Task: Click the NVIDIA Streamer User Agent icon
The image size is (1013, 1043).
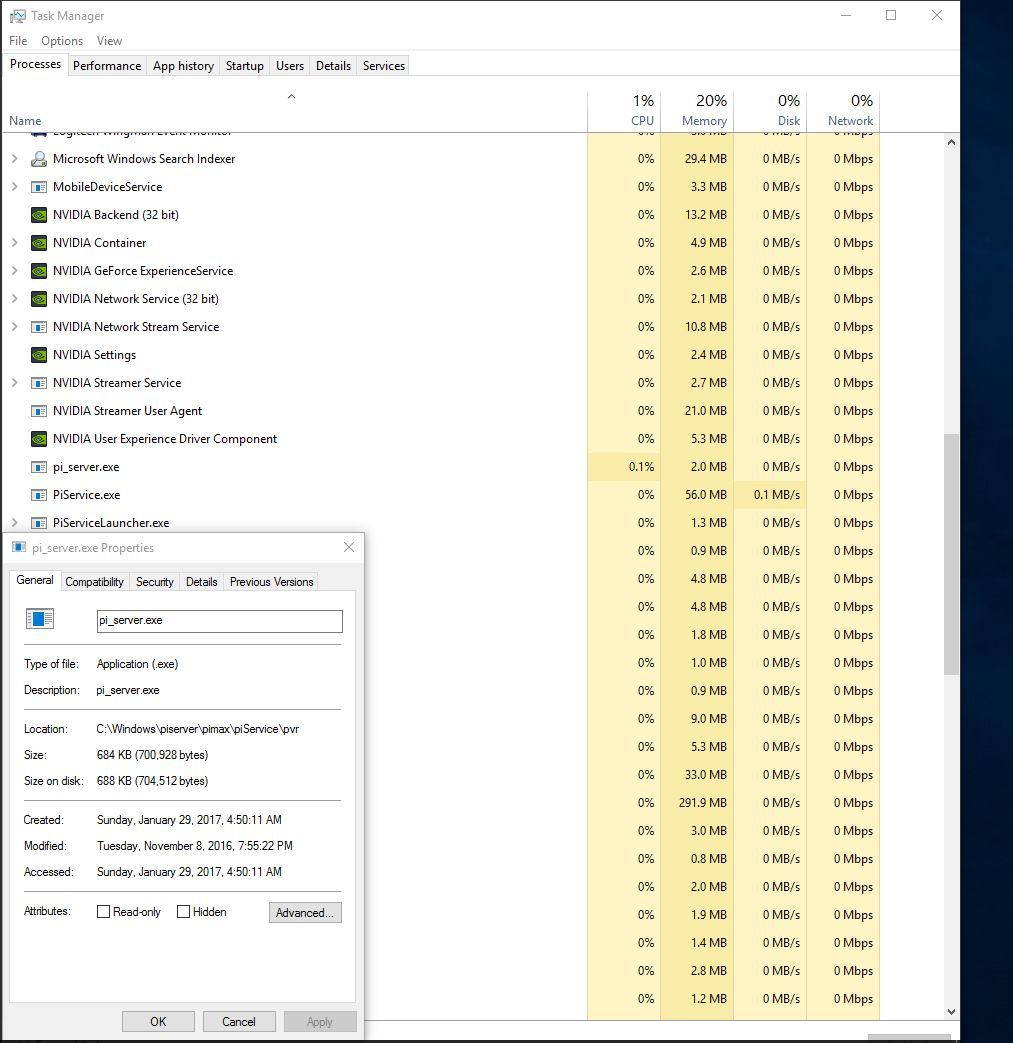Action: click(39, 410)
